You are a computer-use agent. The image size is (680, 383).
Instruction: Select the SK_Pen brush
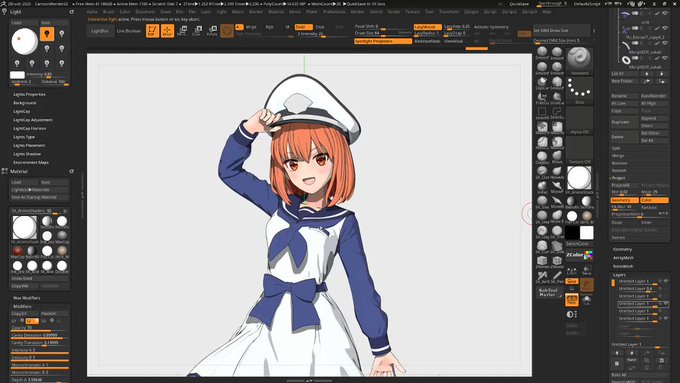pyautogui.click(x=557, y=276)
